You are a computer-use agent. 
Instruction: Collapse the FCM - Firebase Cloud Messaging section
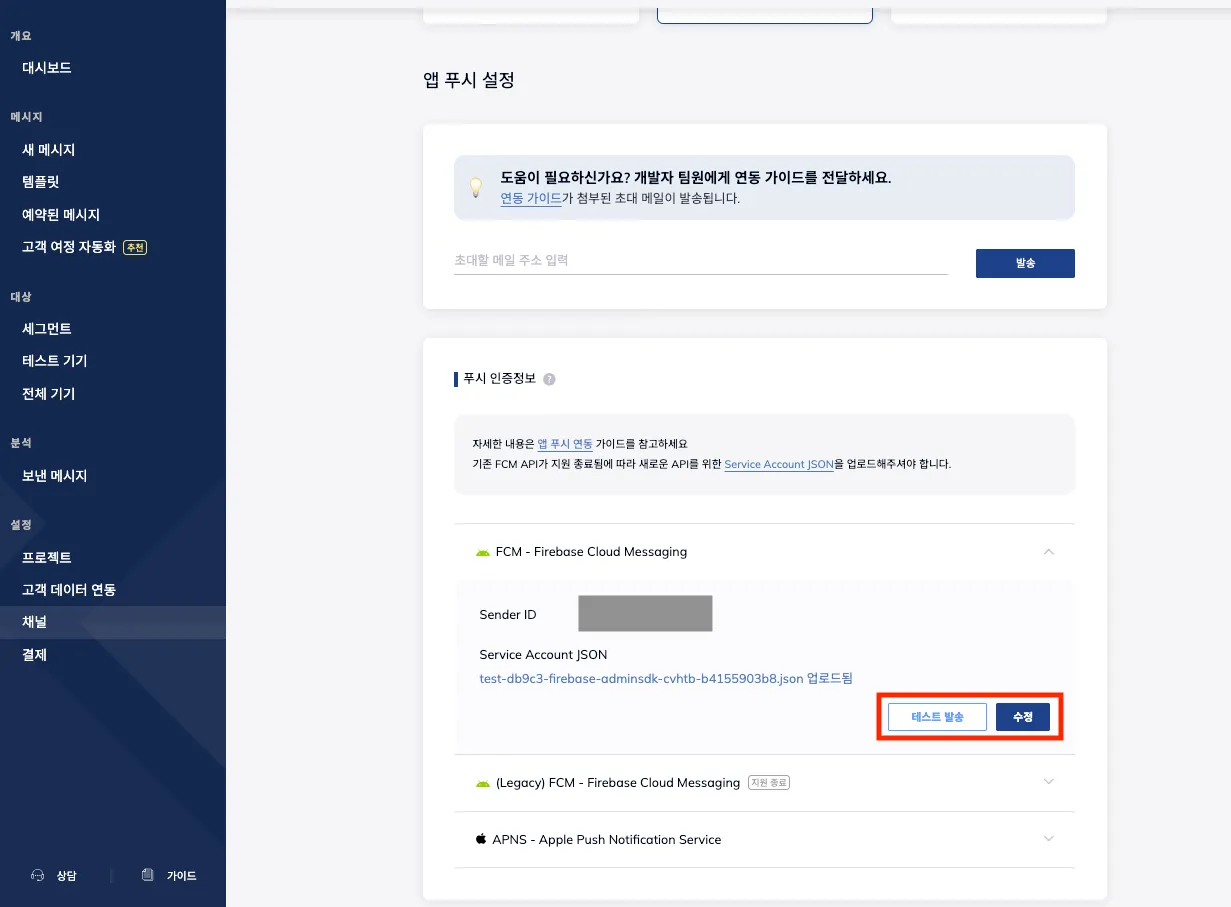(x=1048, y=551)
